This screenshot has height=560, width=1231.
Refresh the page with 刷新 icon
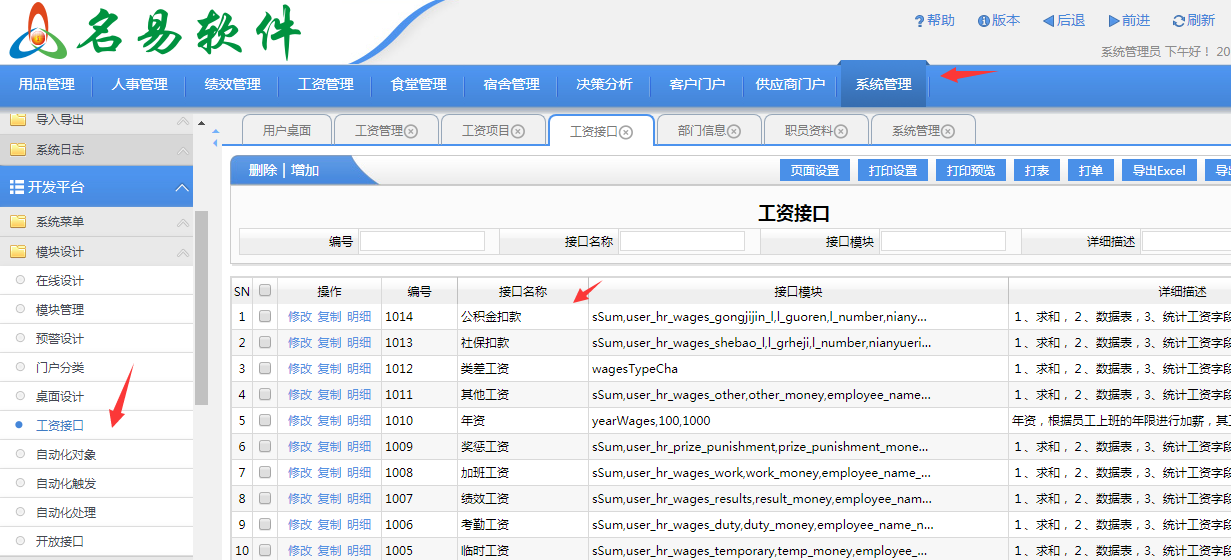point(1179,21)
